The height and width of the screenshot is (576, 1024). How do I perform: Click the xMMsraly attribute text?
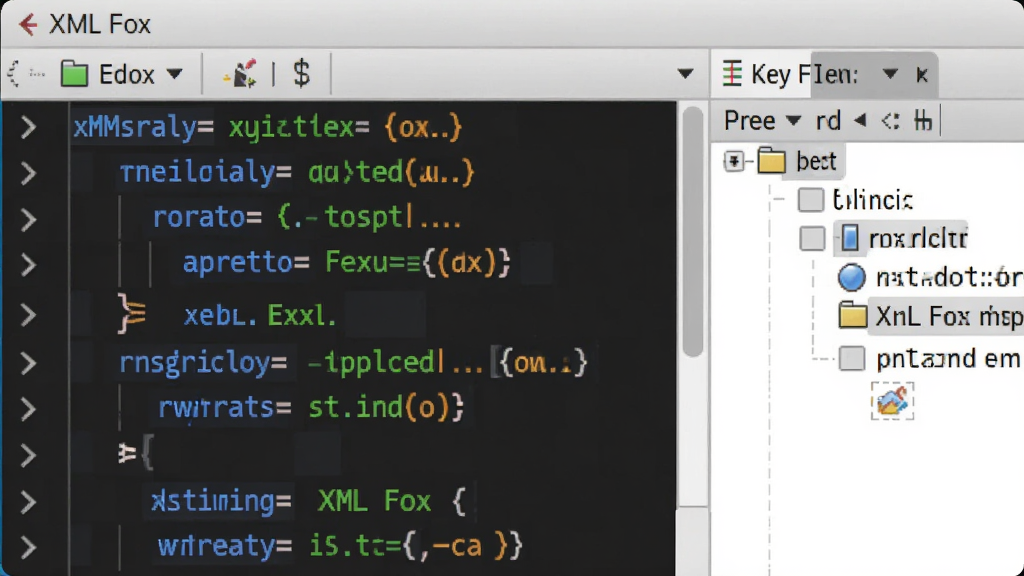(x=135, y=127)
